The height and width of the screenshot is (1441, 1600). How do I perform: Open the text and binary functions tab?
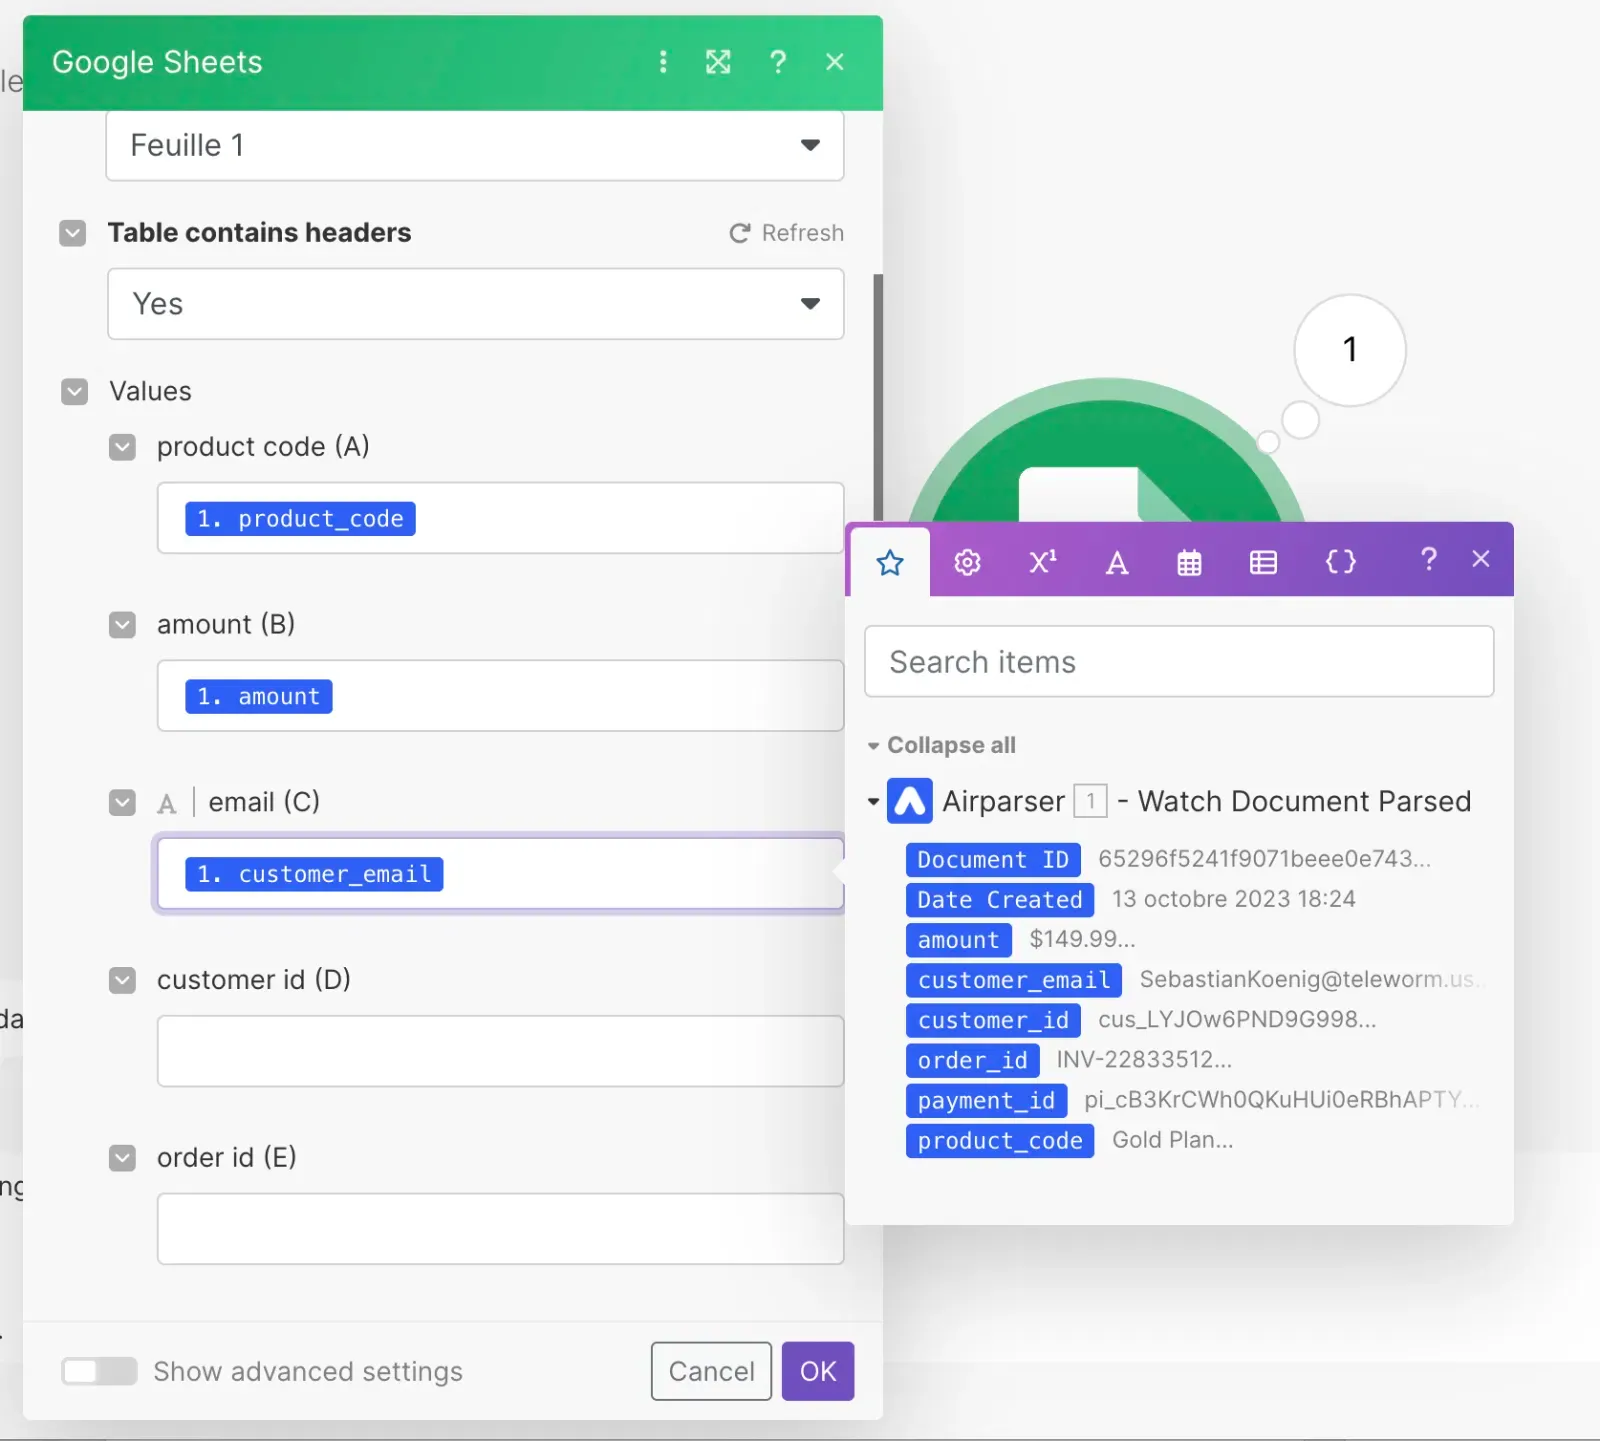point(1117,563)
